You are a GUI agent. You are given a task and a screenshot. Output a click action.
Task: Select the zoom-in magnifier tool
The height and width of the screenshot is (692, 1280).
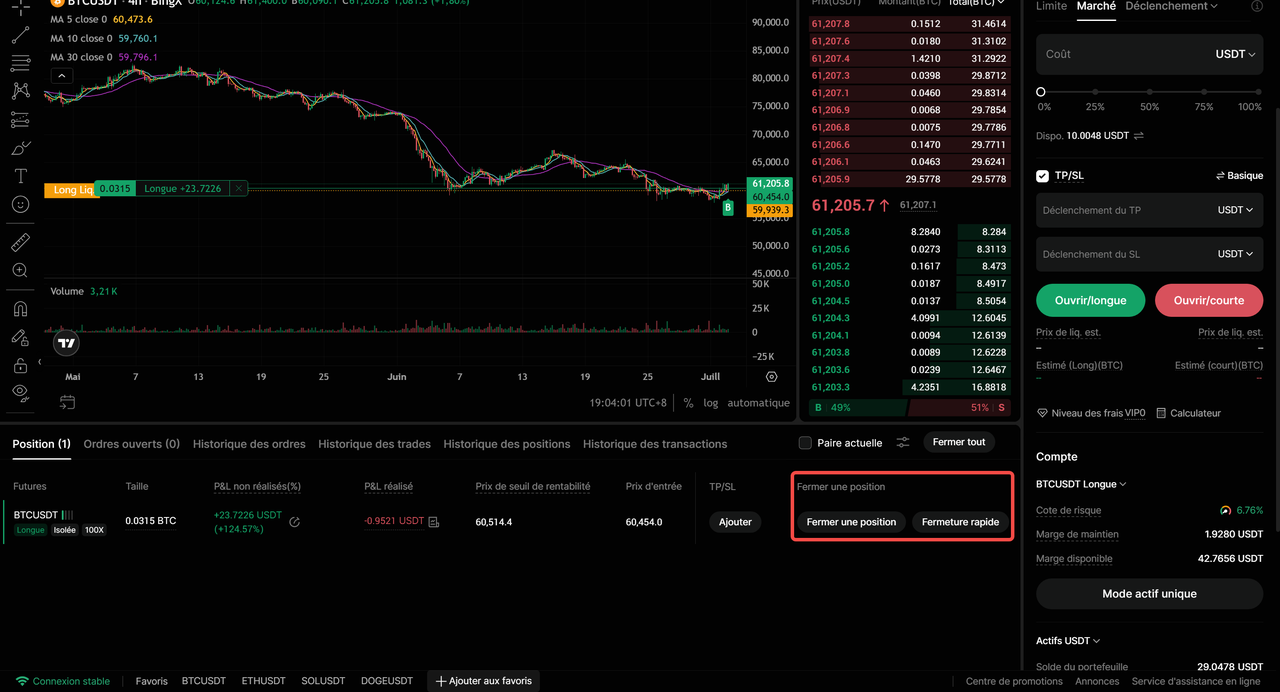pyautogui.click(x=20, y=270)
